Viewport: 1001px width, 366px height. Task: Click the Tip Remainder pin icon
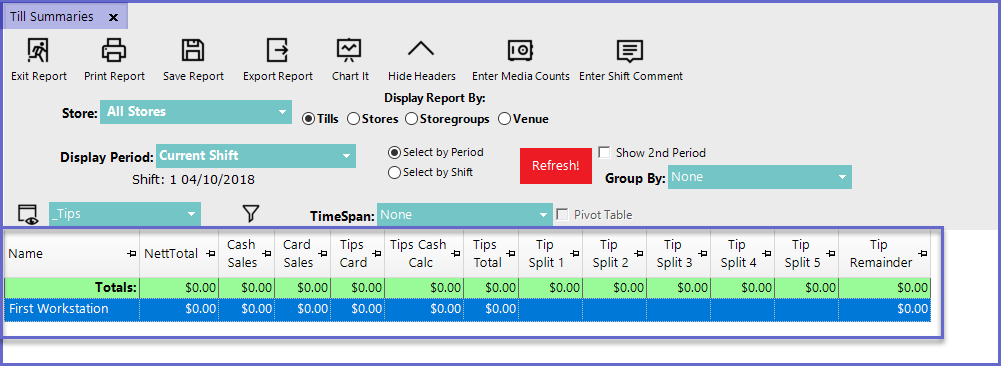(x=922, y=254)
